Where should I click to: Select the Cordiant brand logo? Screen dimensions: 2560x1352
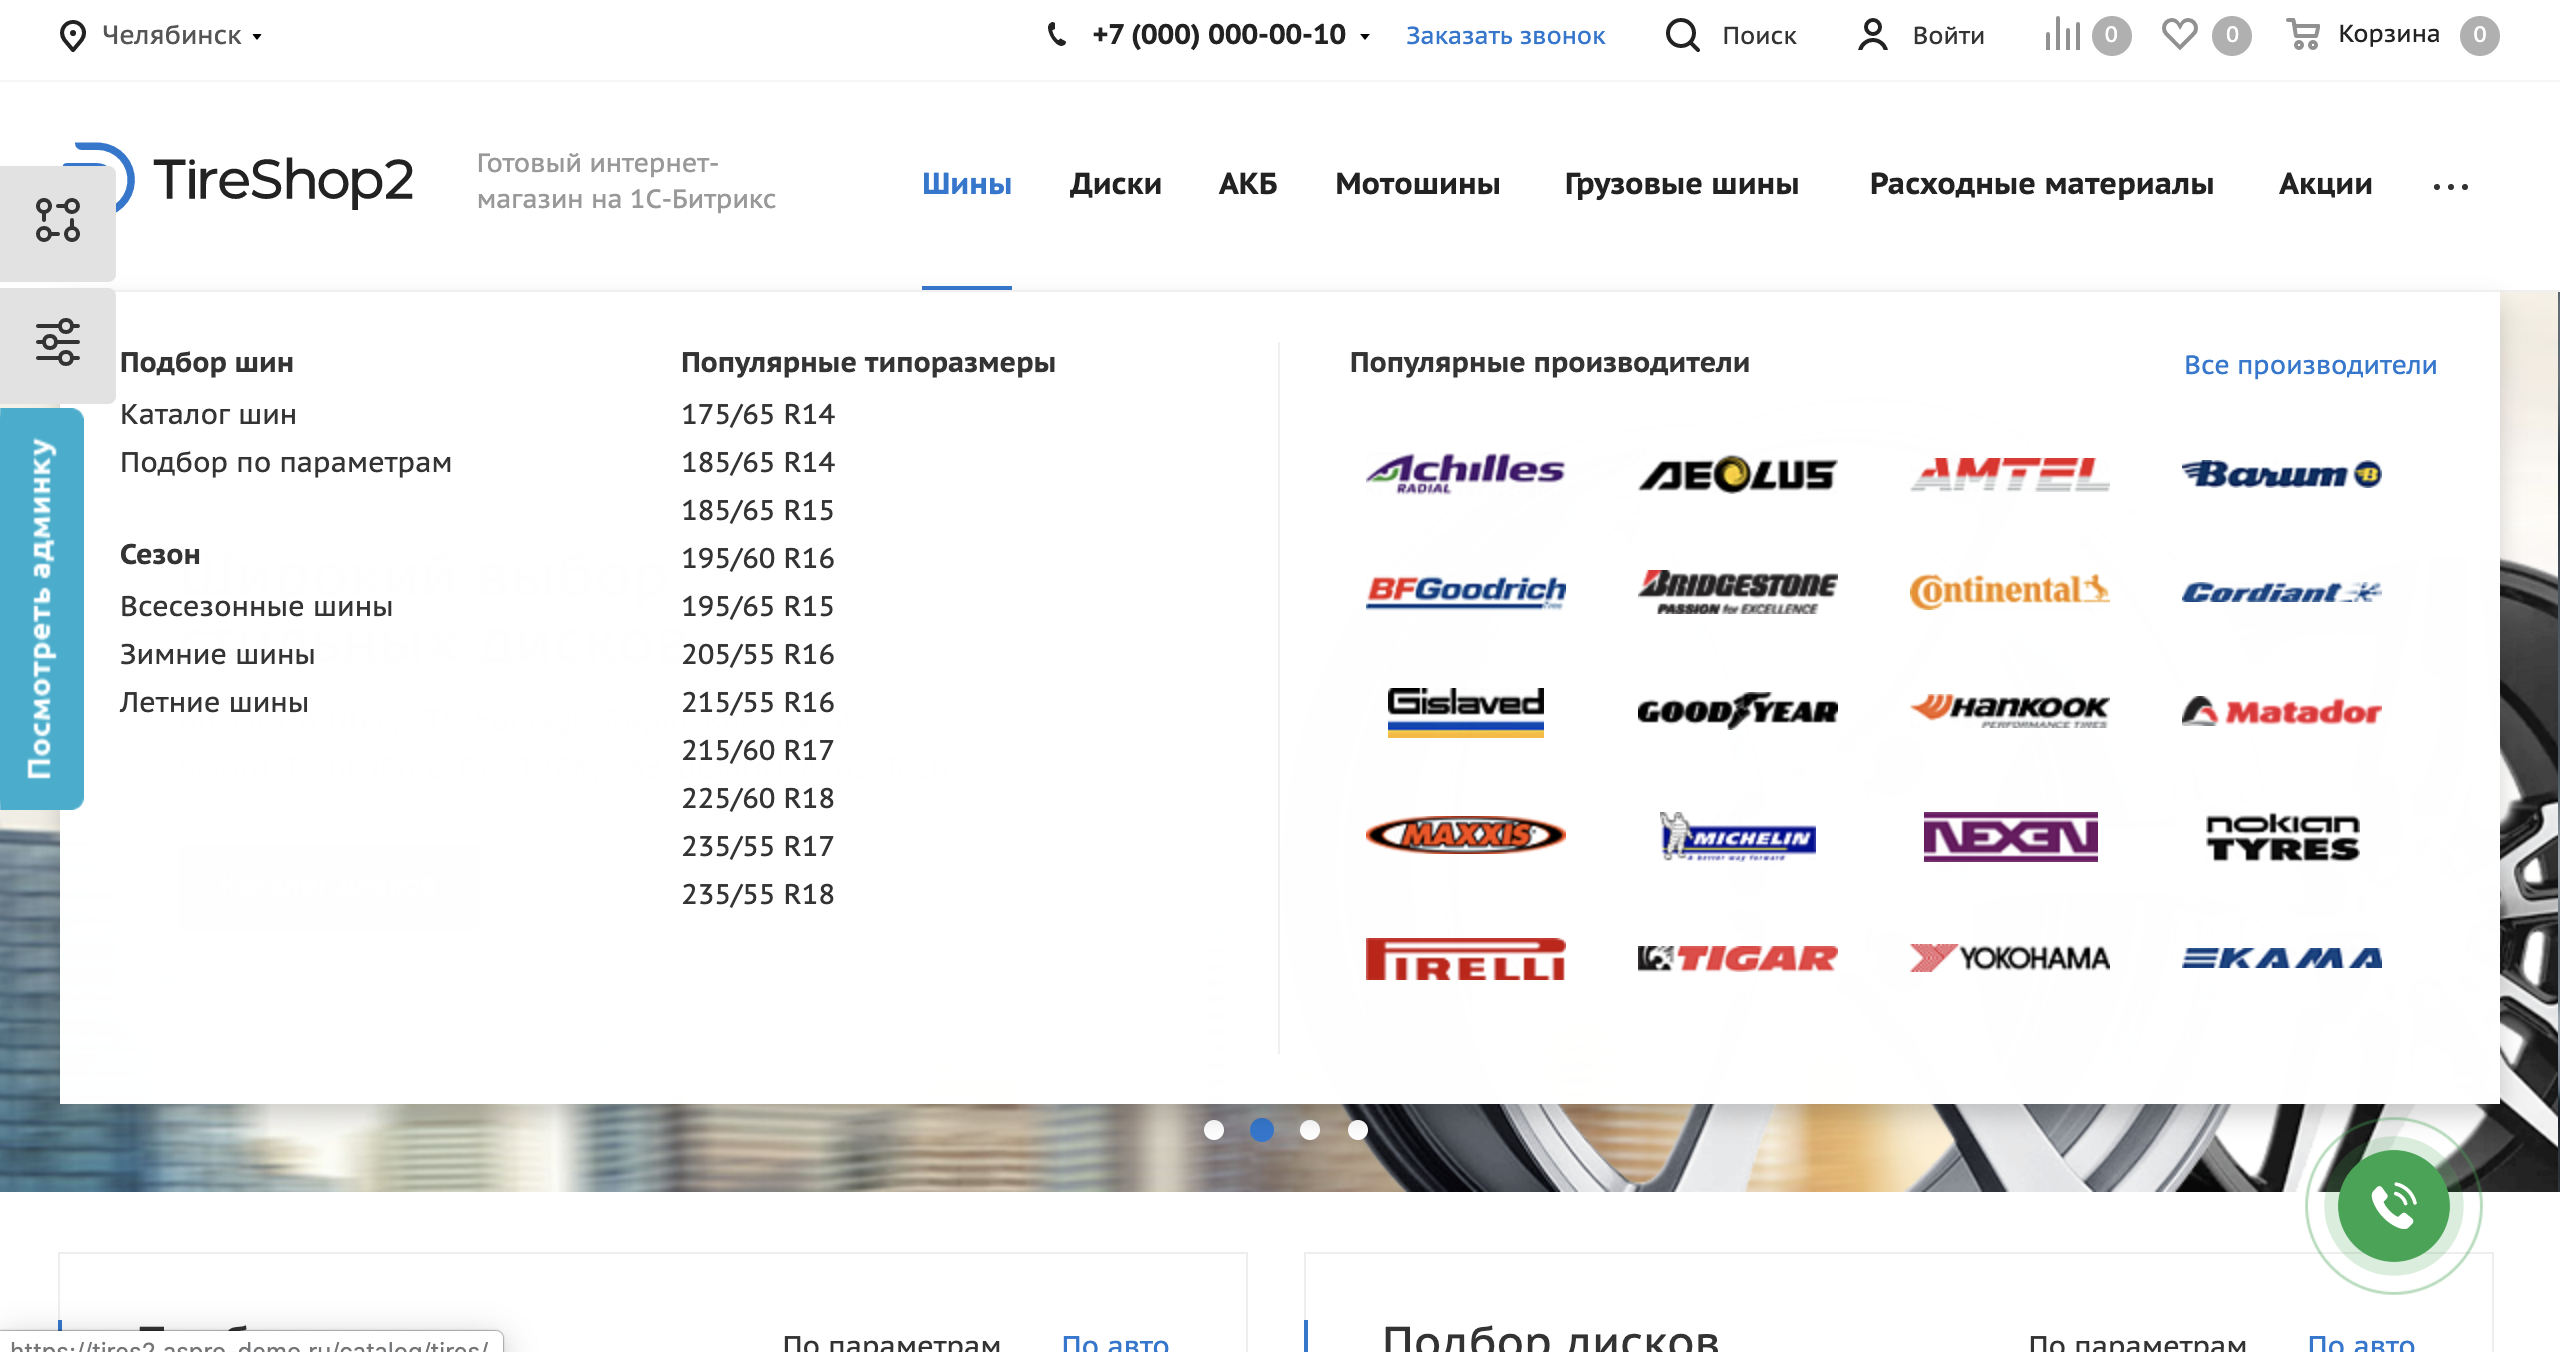coord(2282,593)
